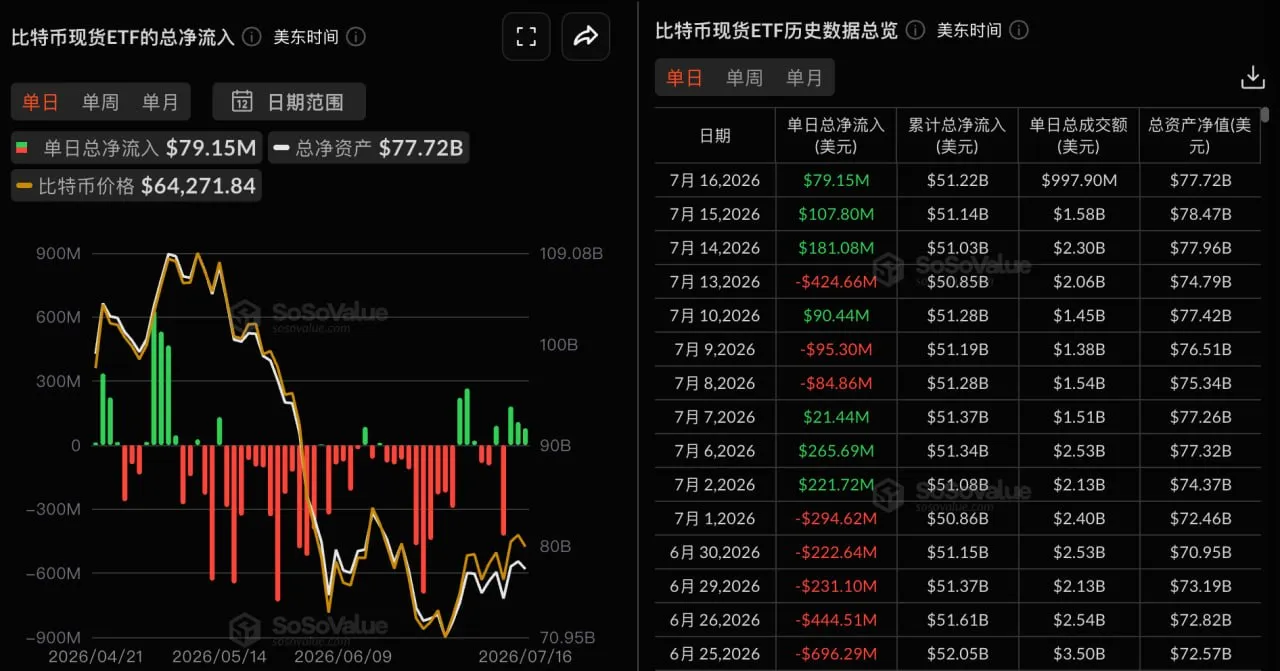Click the 总资产净值 column header
The image size is (1280, 671).
click(x=1200, y=135)
